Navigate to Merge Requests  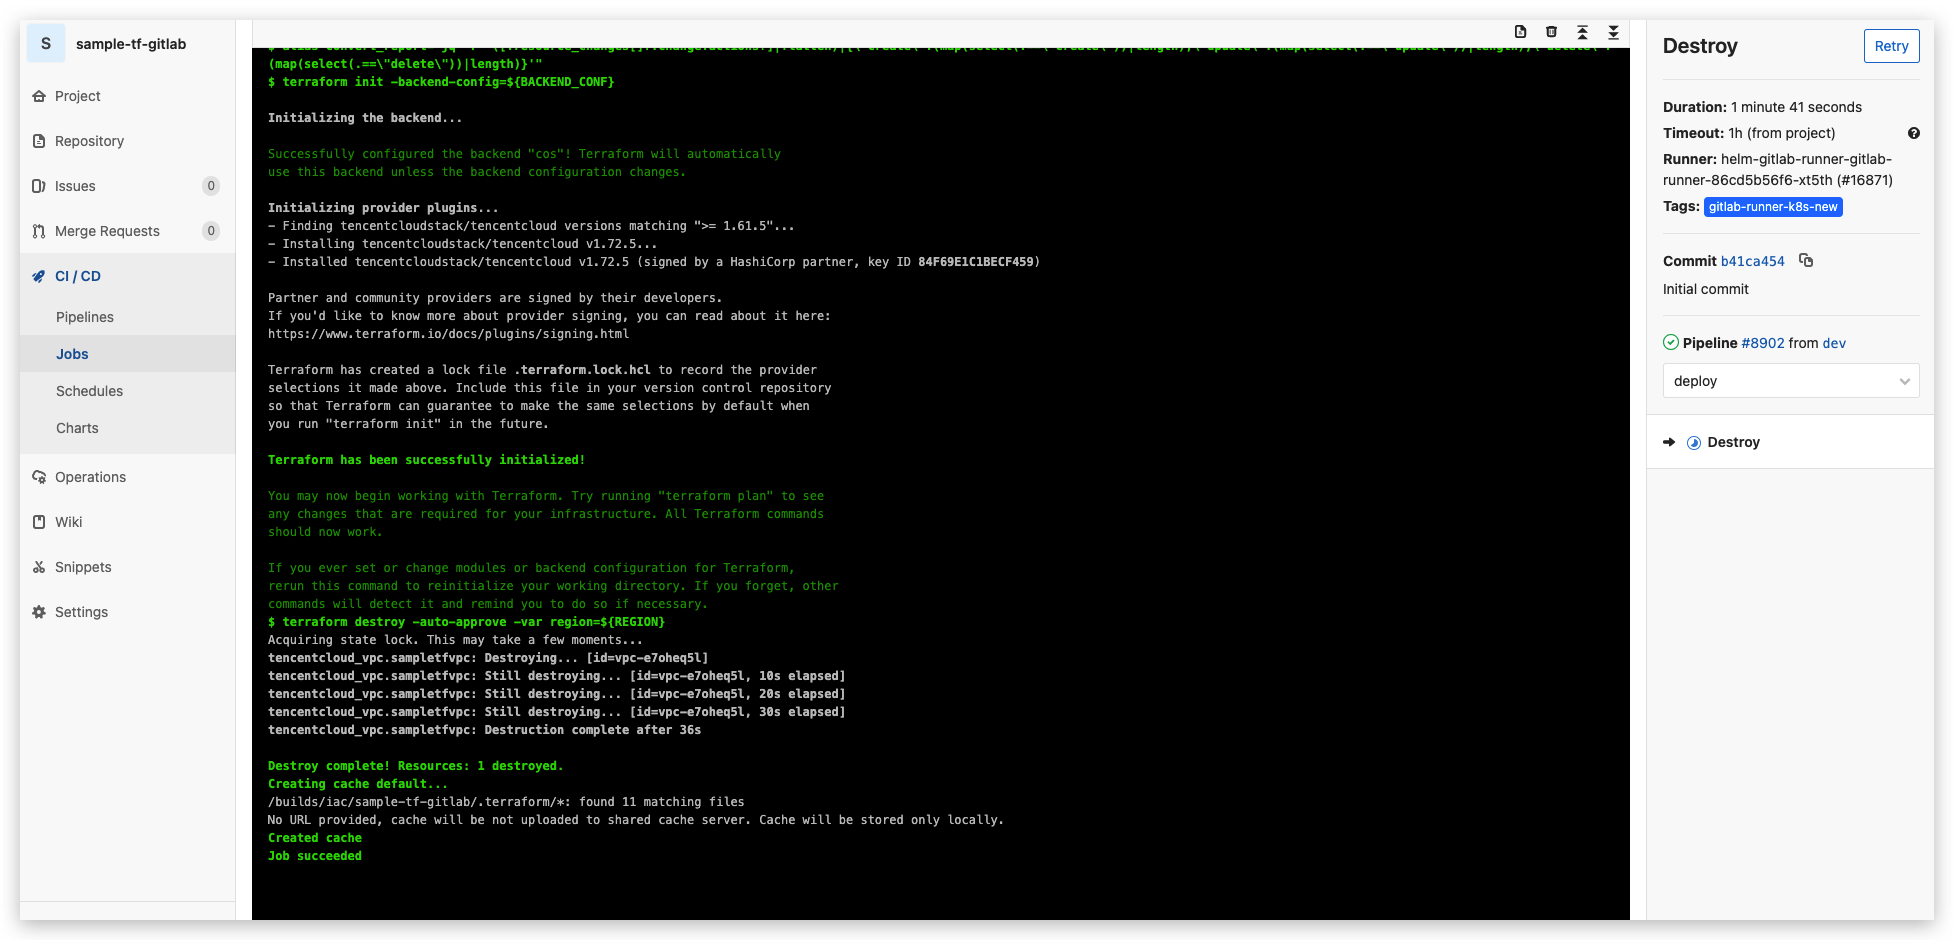pos(107,231)
